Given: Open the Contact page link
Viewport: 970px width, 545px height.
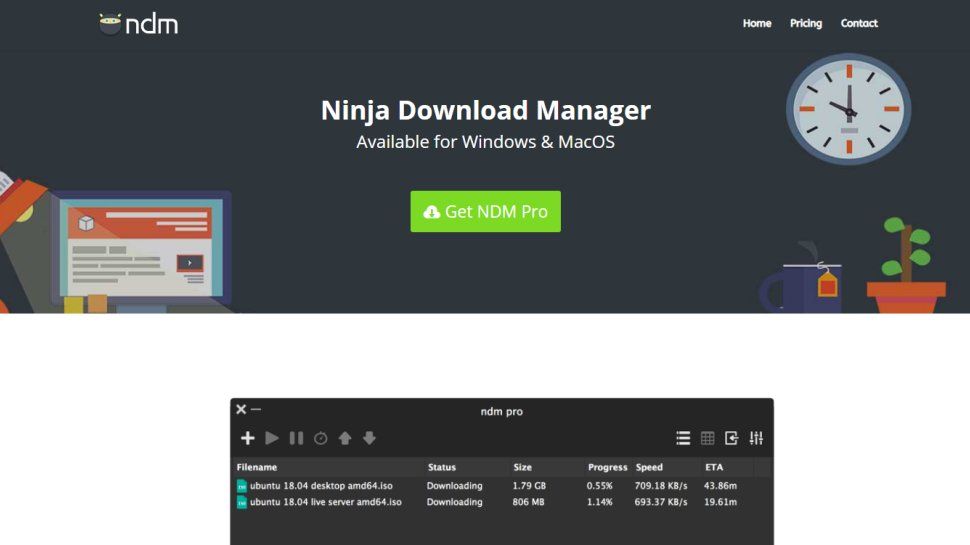Looking at the screenshot, I should (x=859, y=24).
